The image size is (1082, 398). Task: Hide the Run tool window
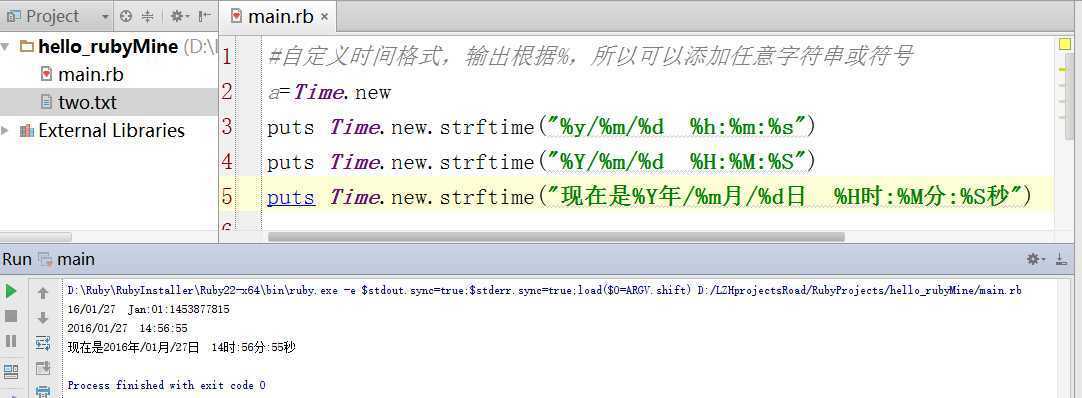(x=1062, y=259)
